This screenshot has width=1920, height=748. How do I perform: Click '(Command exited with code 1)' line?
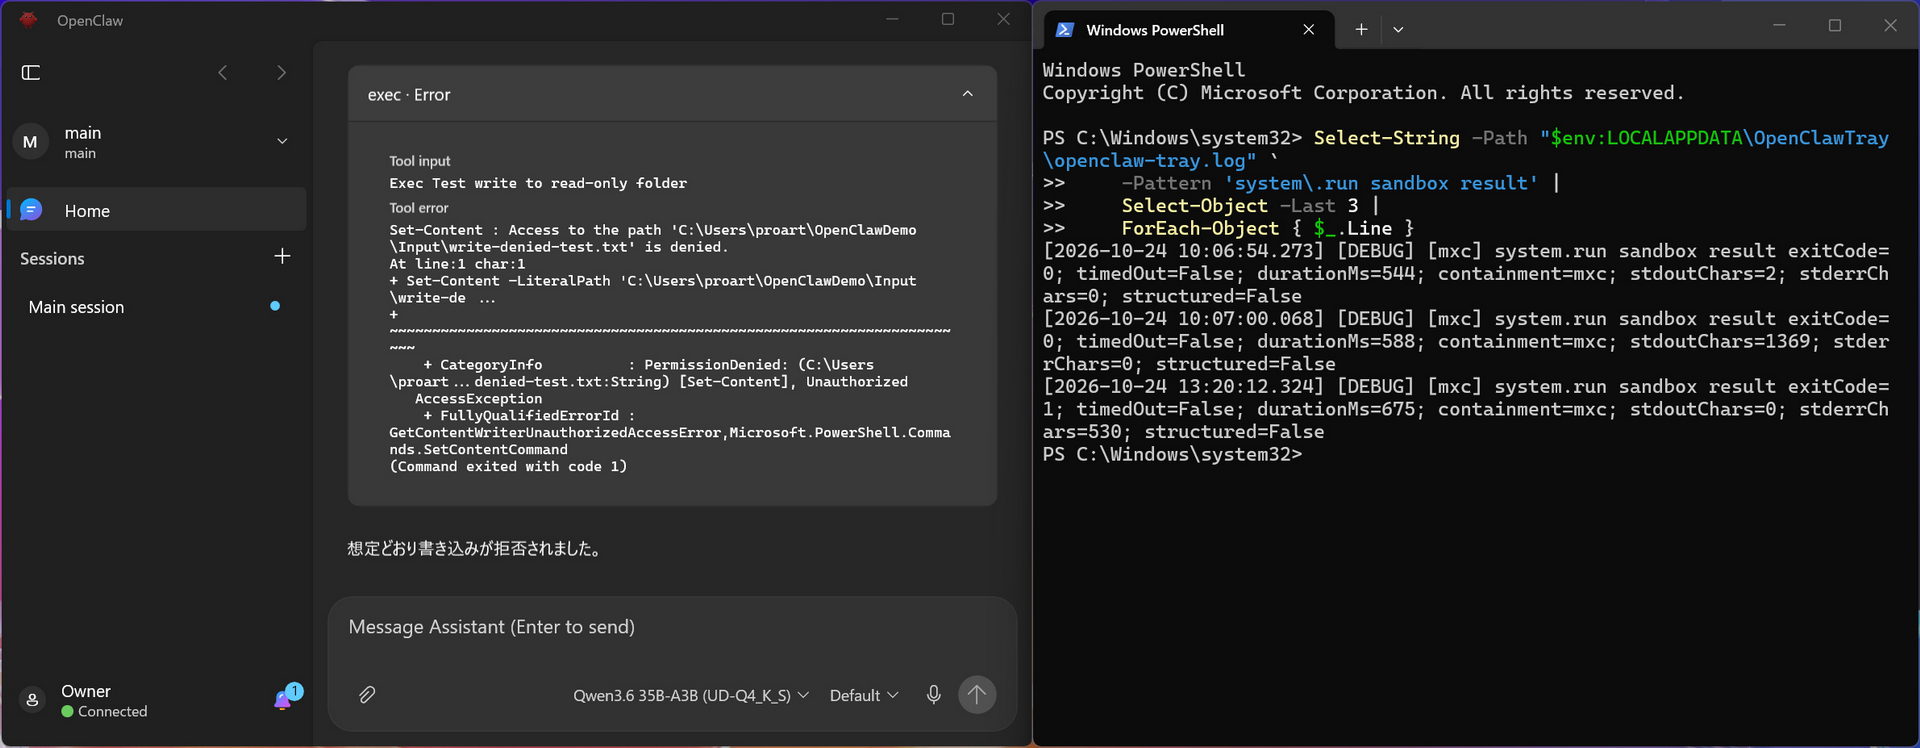pos(508,466)
